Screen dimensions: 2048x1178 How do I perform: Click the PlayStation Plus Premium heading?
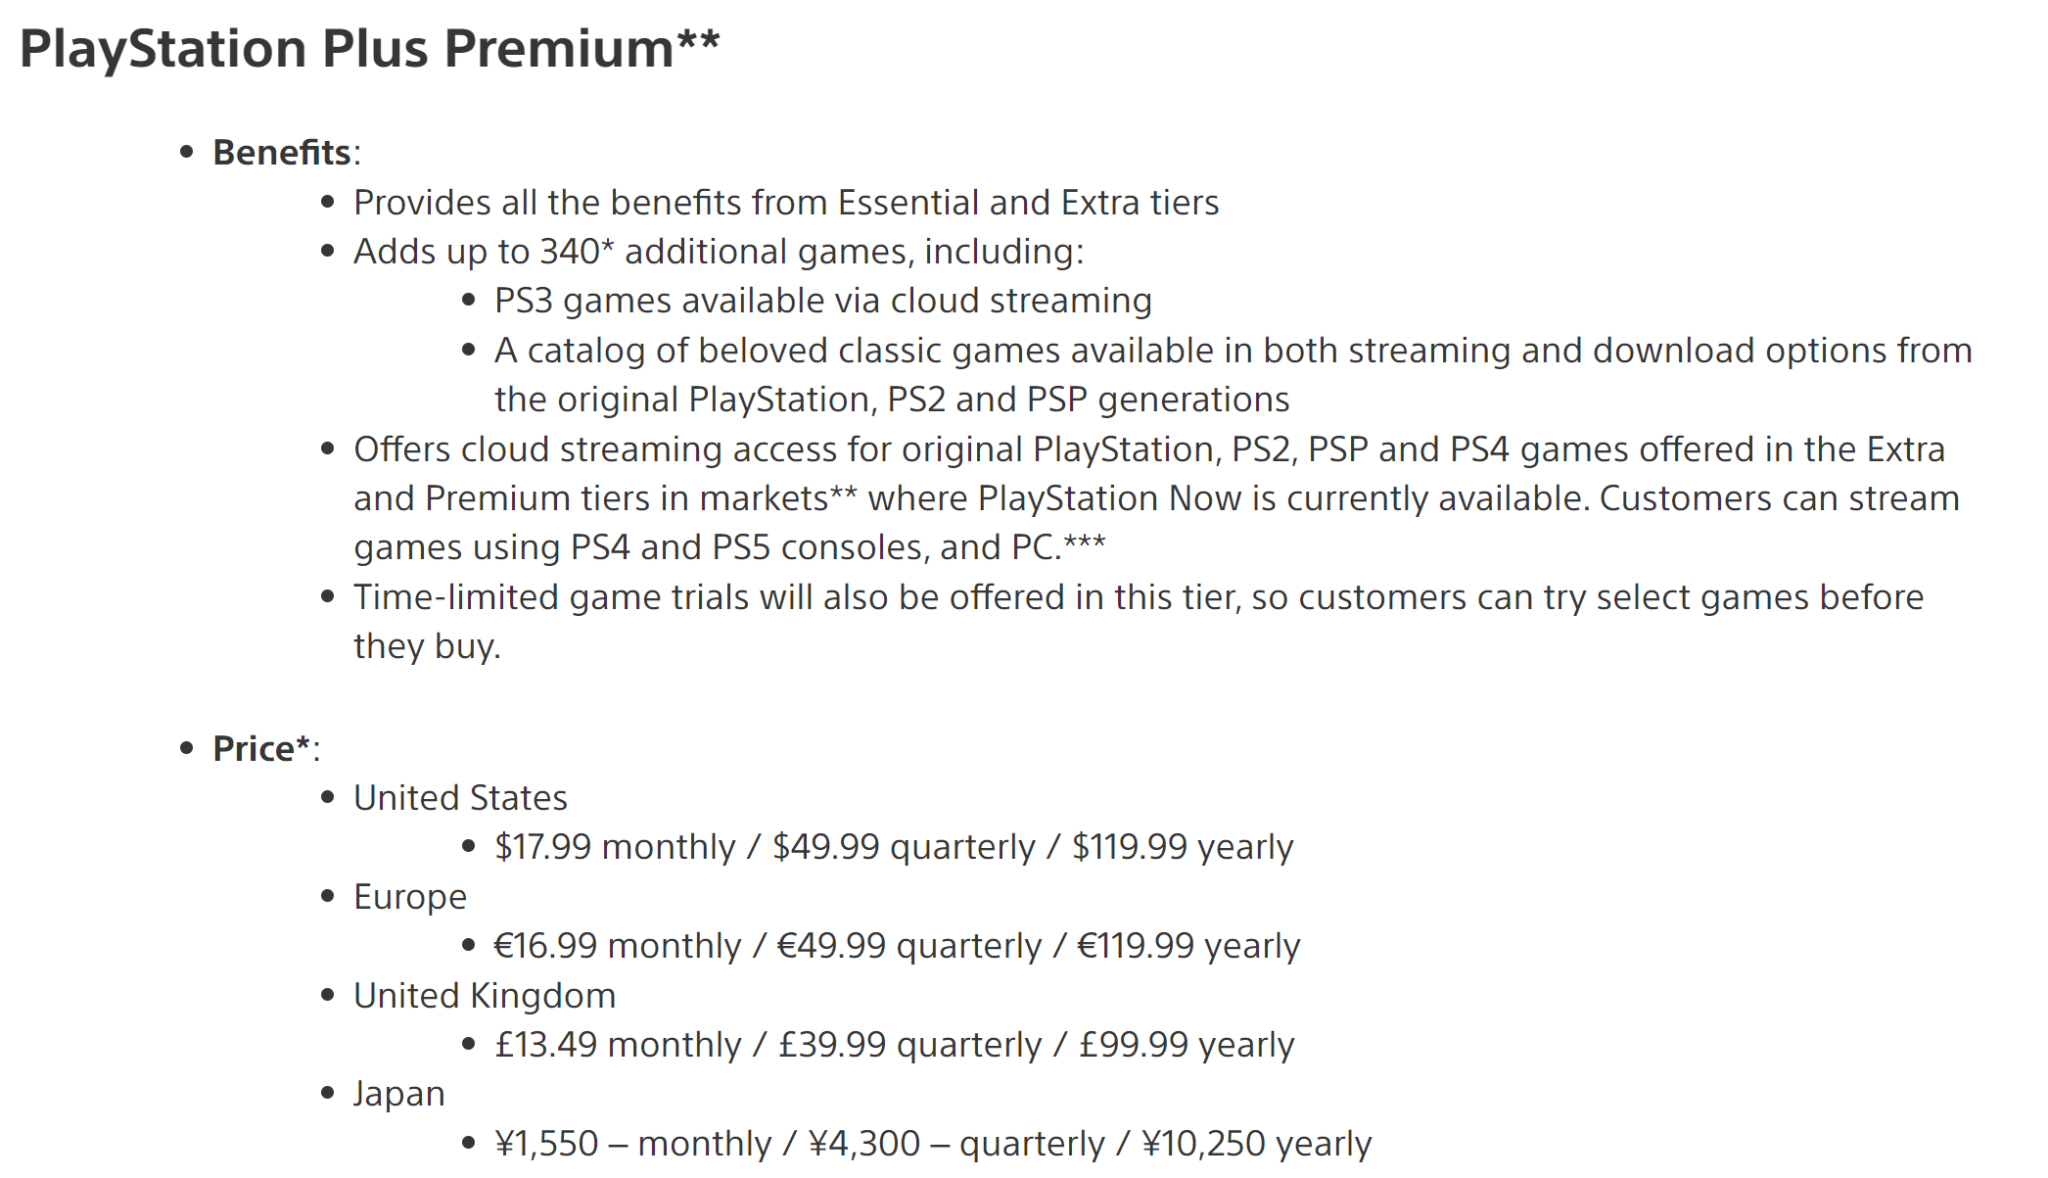369,48
